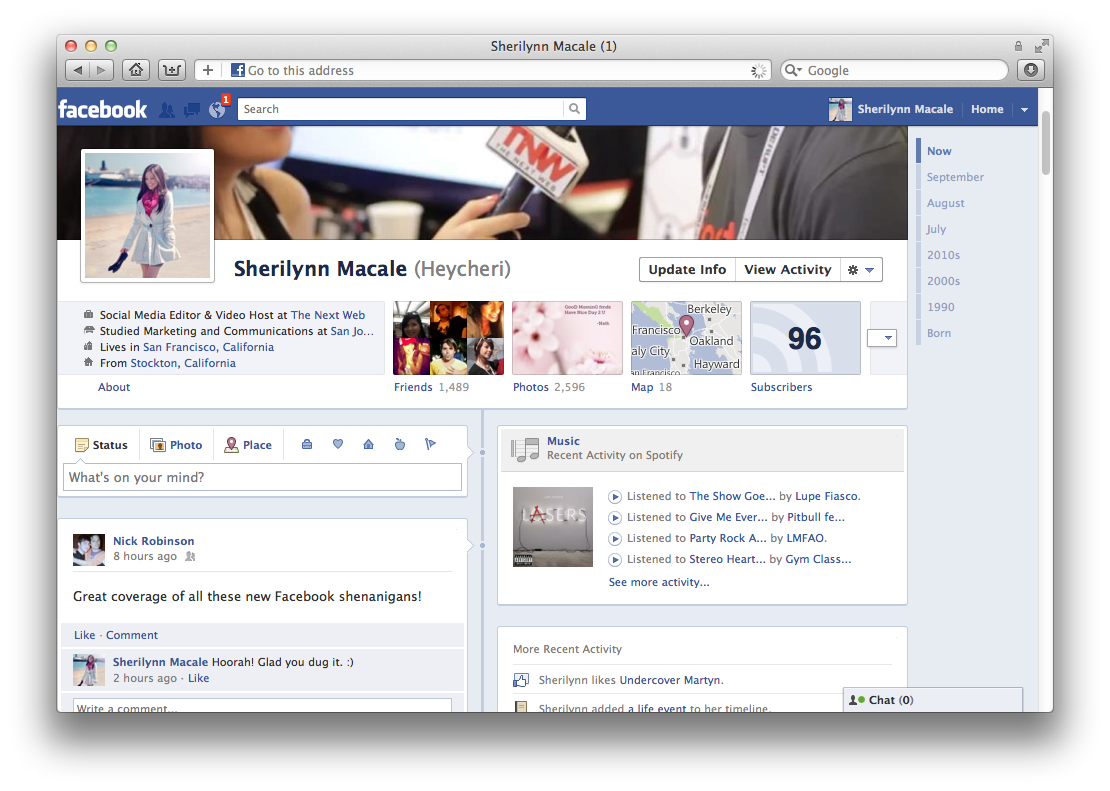Select the Place composer tab
Screen dimensions: 1110x791
[248, 445]
